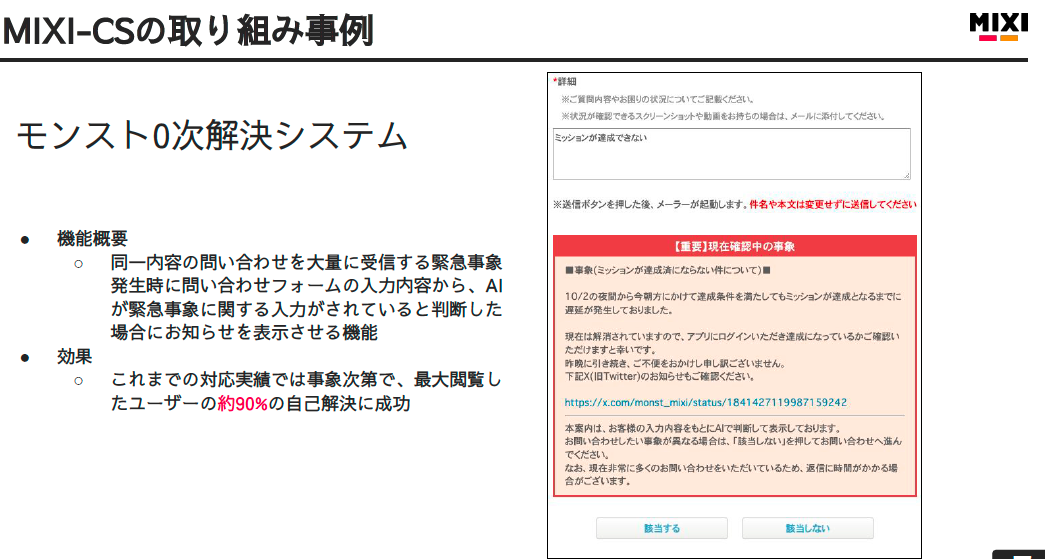Click the 下記X(旧Twitter)のお知らせ line
This screenshot has width=1045, height=559.
[x=659, y=376]
